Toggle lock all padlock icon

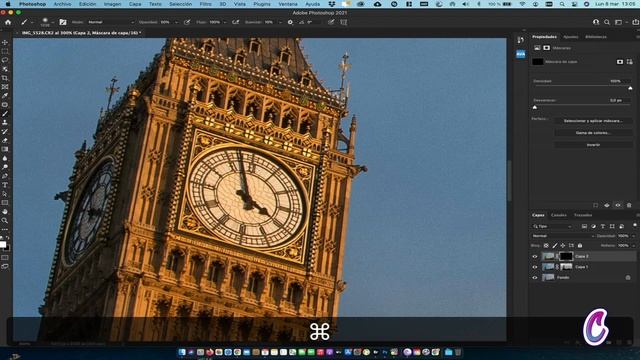pos(580,246)
